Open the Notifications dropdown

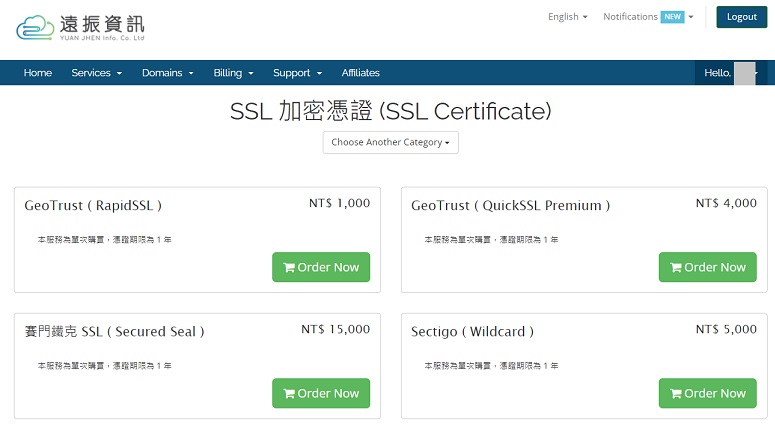(648, 17)
